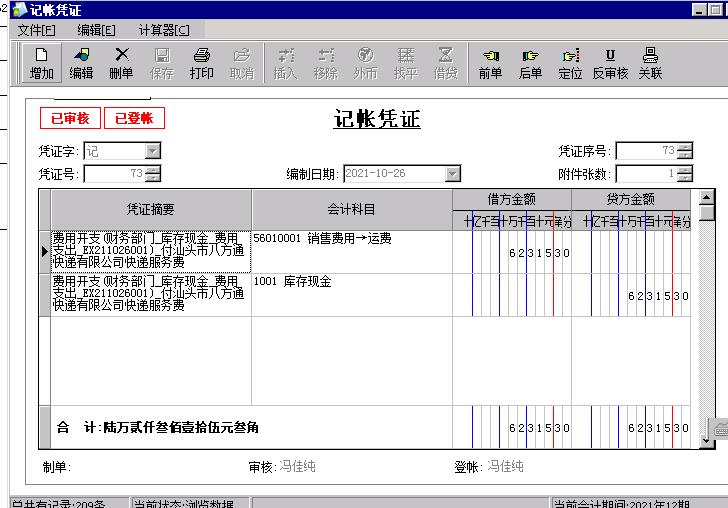
Task: Go to previous voucher with 前单
Action: 490,63
